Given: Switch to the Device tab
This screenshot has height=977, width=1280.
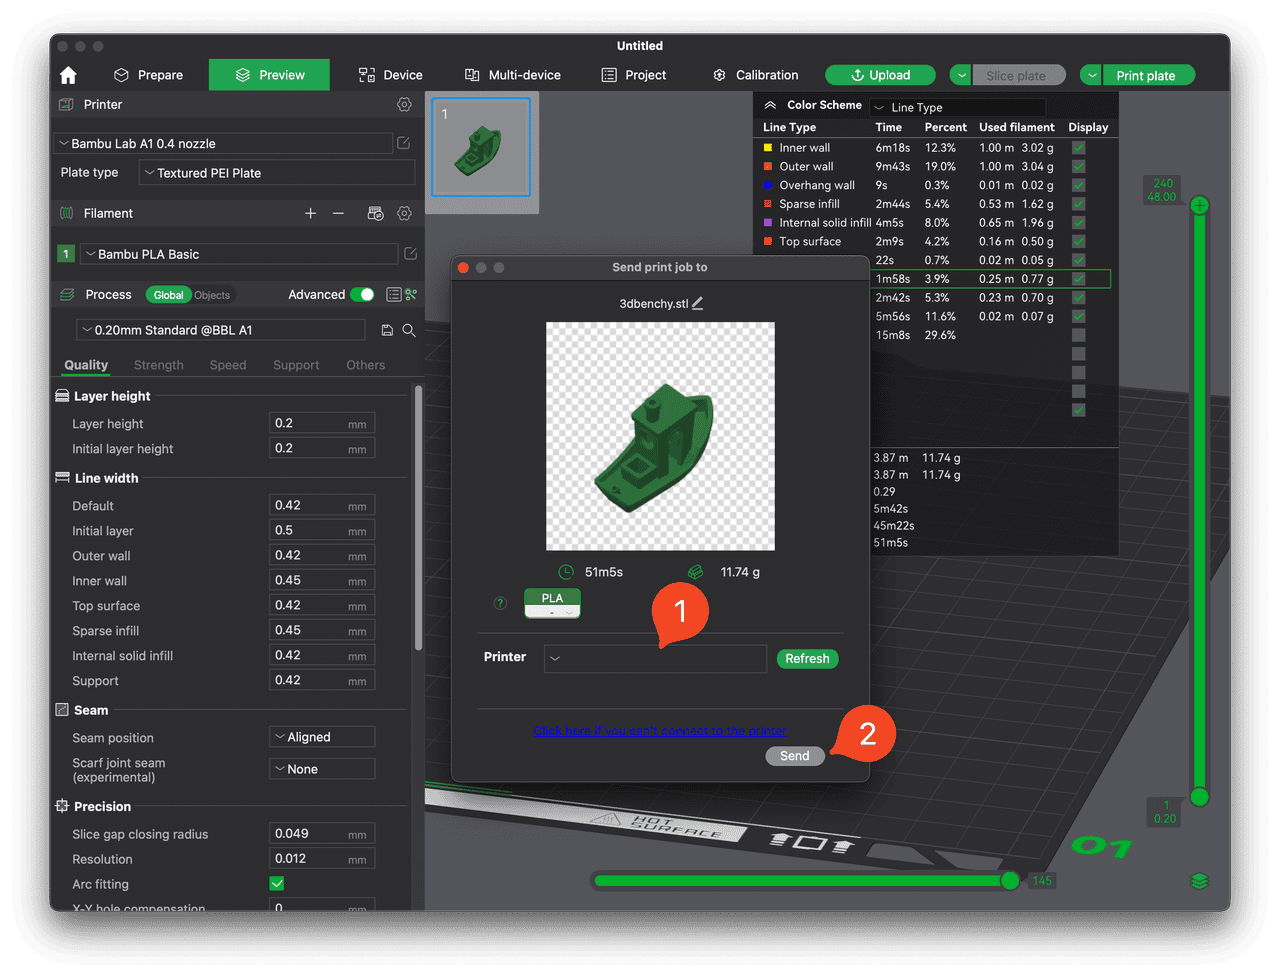Looking at the screenshot, I should 391,75.
